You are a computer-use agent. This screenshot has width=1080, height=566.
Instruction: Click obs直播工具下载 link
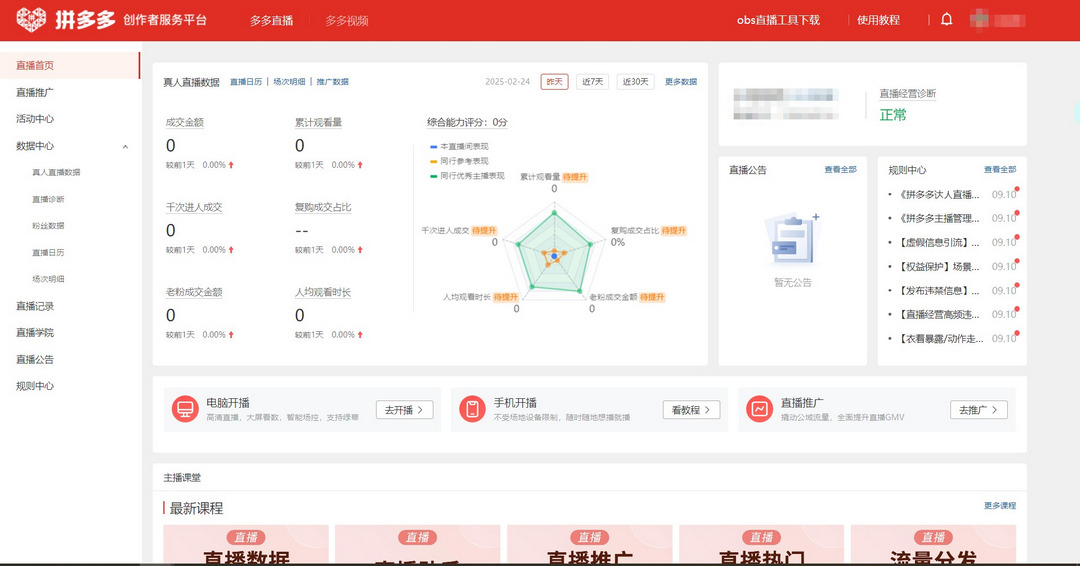(x=778, y=20)
